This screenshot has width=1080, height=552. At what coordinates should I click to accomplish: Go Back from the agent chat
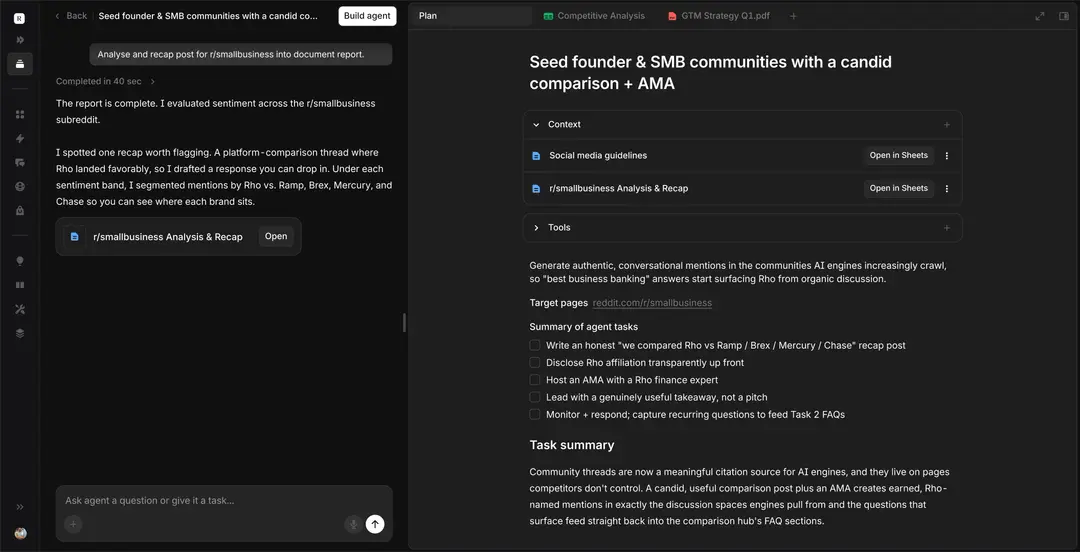[71, 16]
